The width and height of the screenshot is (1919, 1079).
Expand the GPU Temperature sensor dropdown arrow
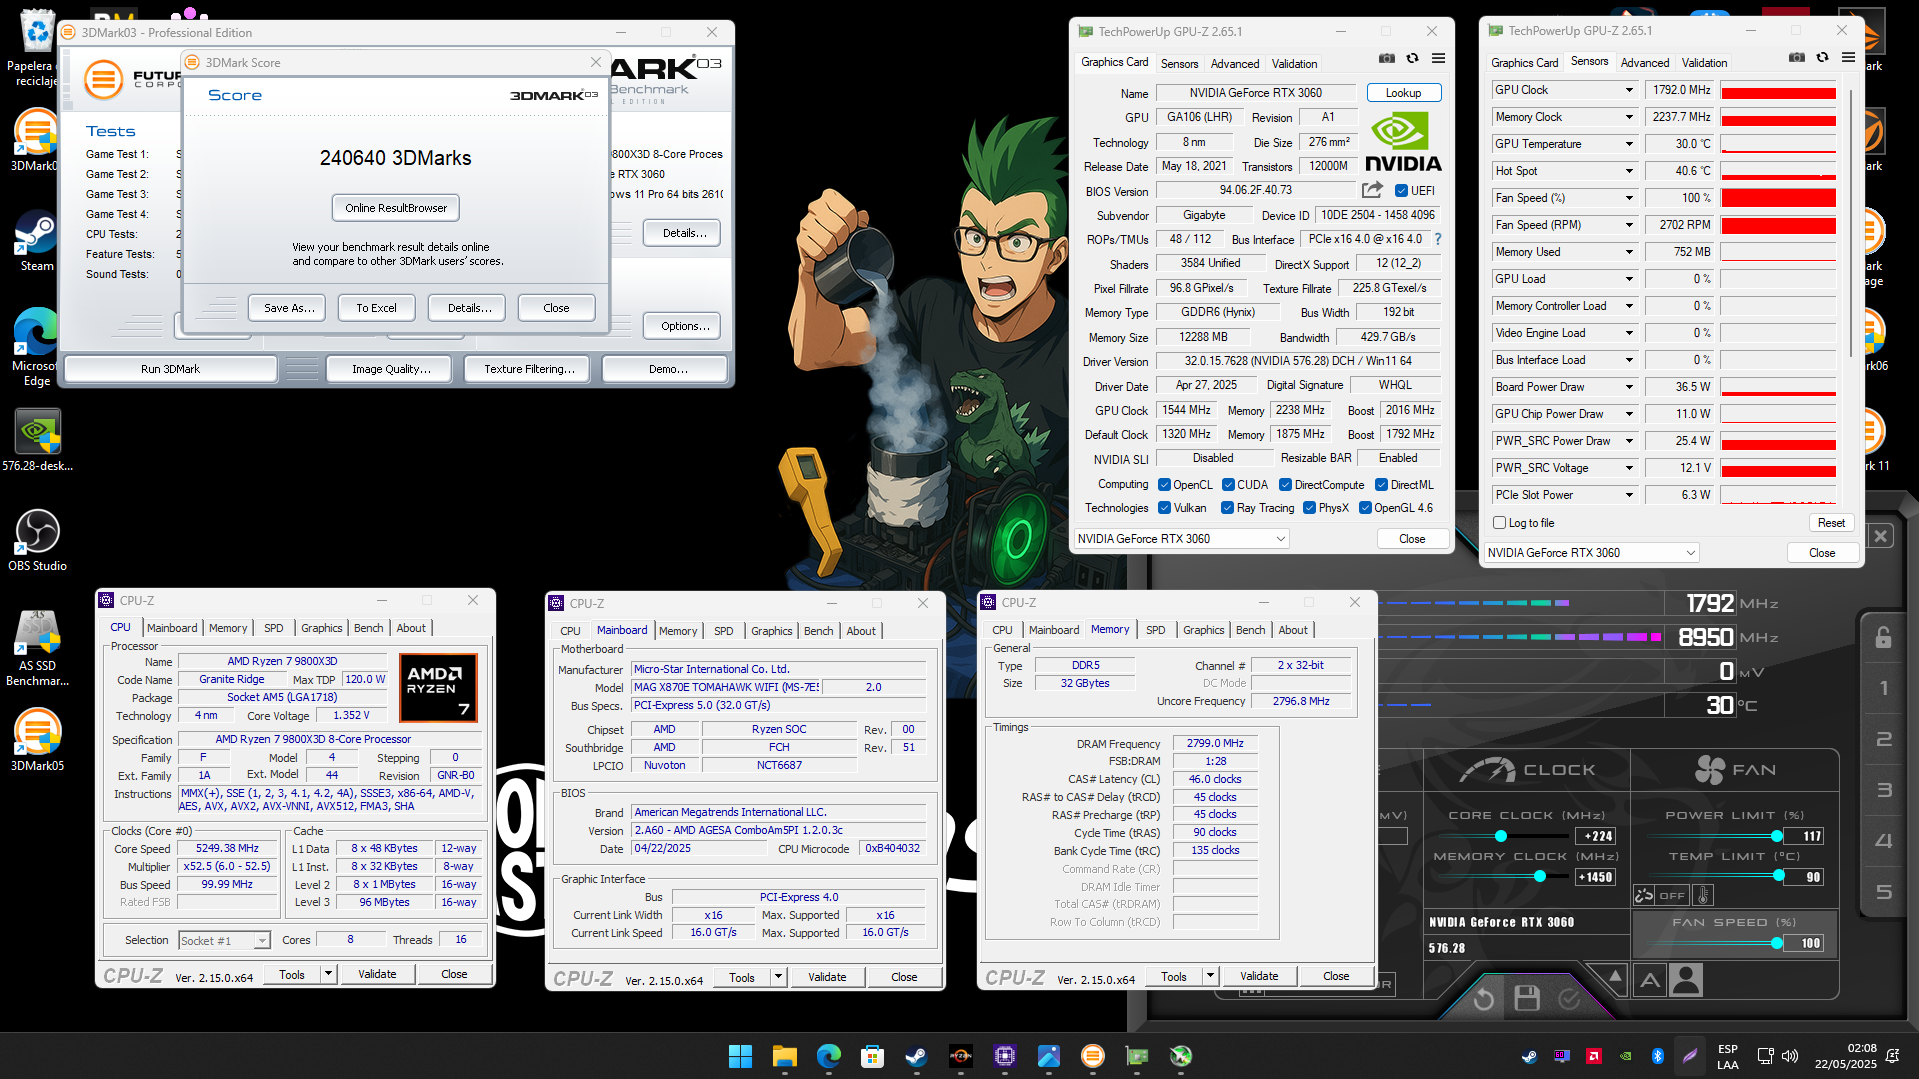coord(1629,144)
